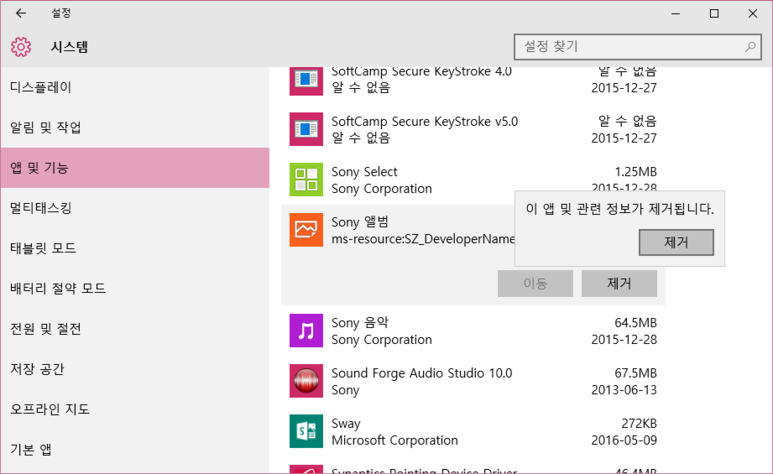
Task: Open 기본 앱 settings page
Action: [135, 449]
